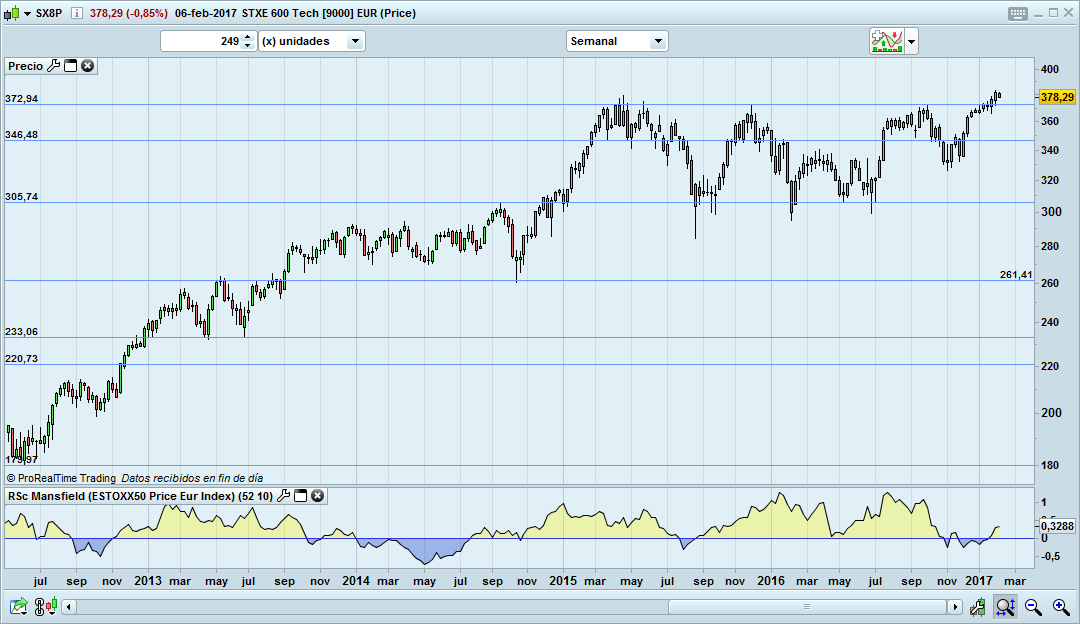Select the auto-fit zoom tool
The image size is (1080, 624).
(1004, 606)
